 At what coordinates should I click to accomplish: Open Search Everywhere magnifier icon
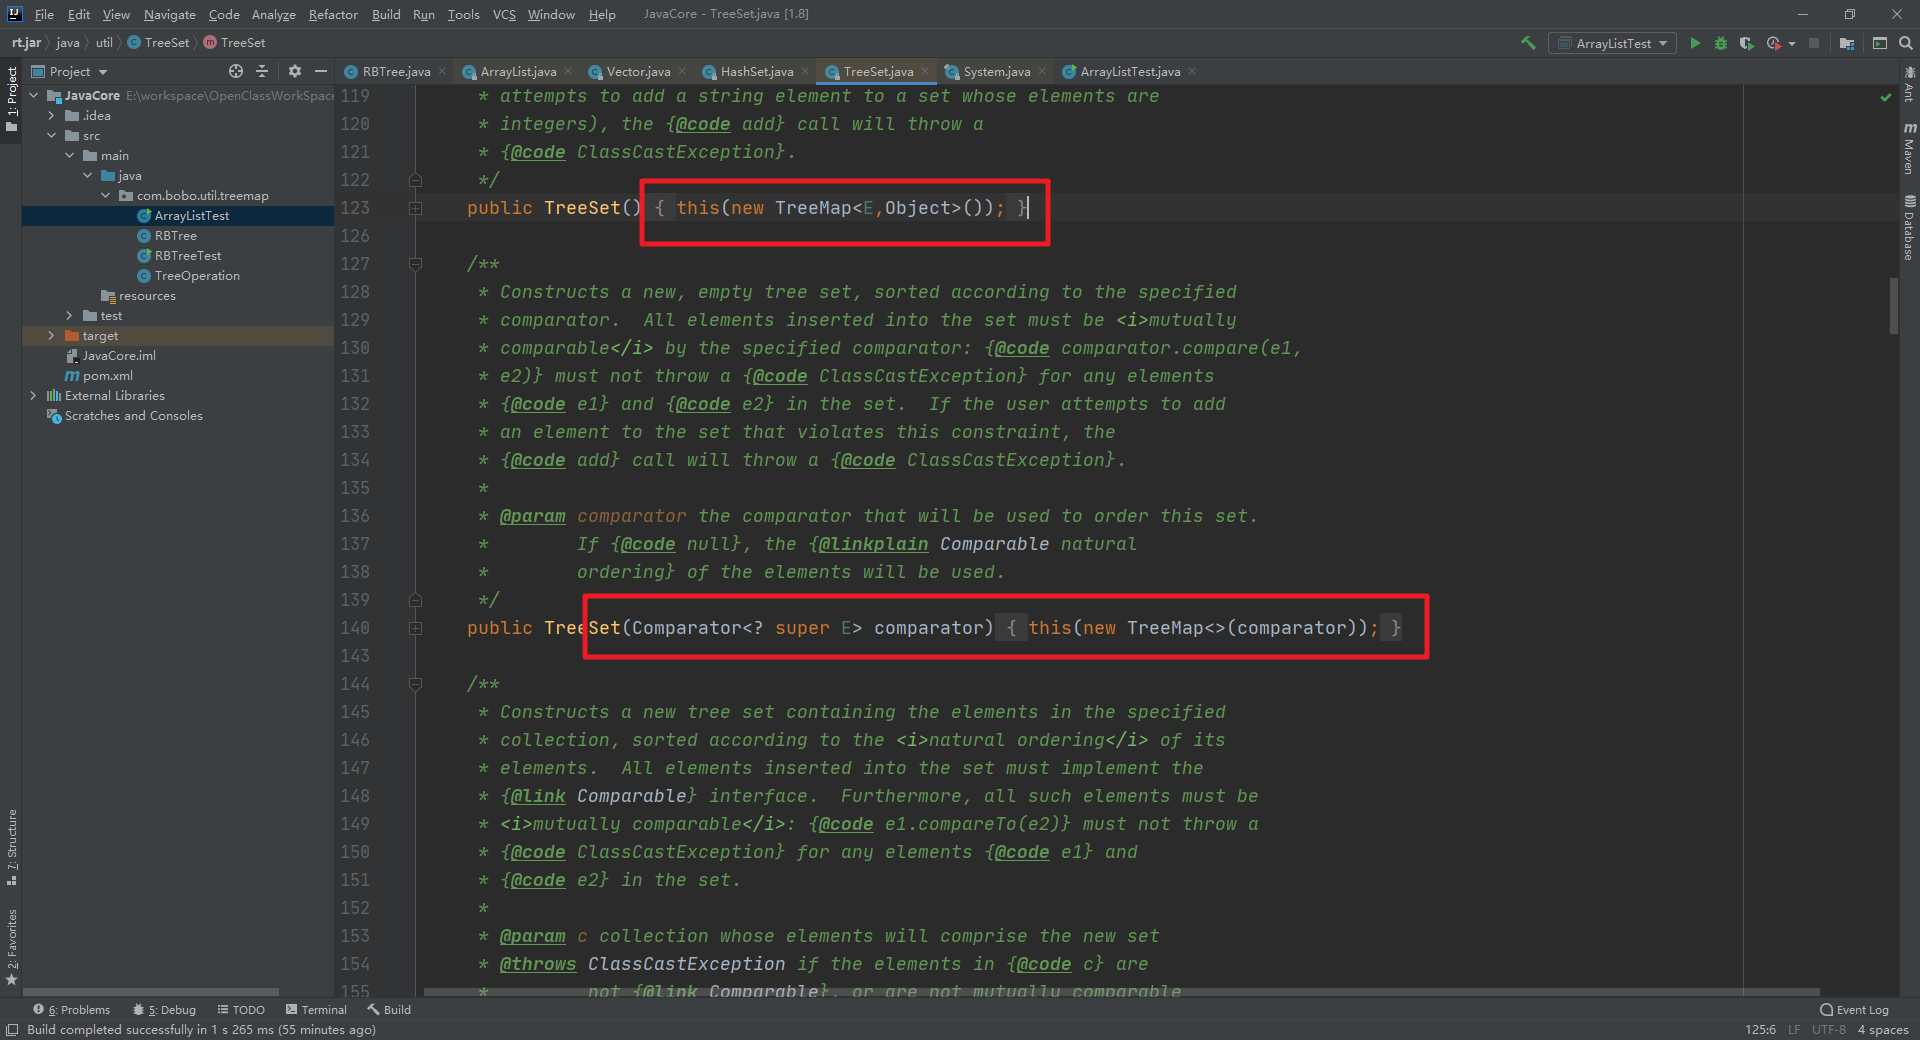(1906, 43)
